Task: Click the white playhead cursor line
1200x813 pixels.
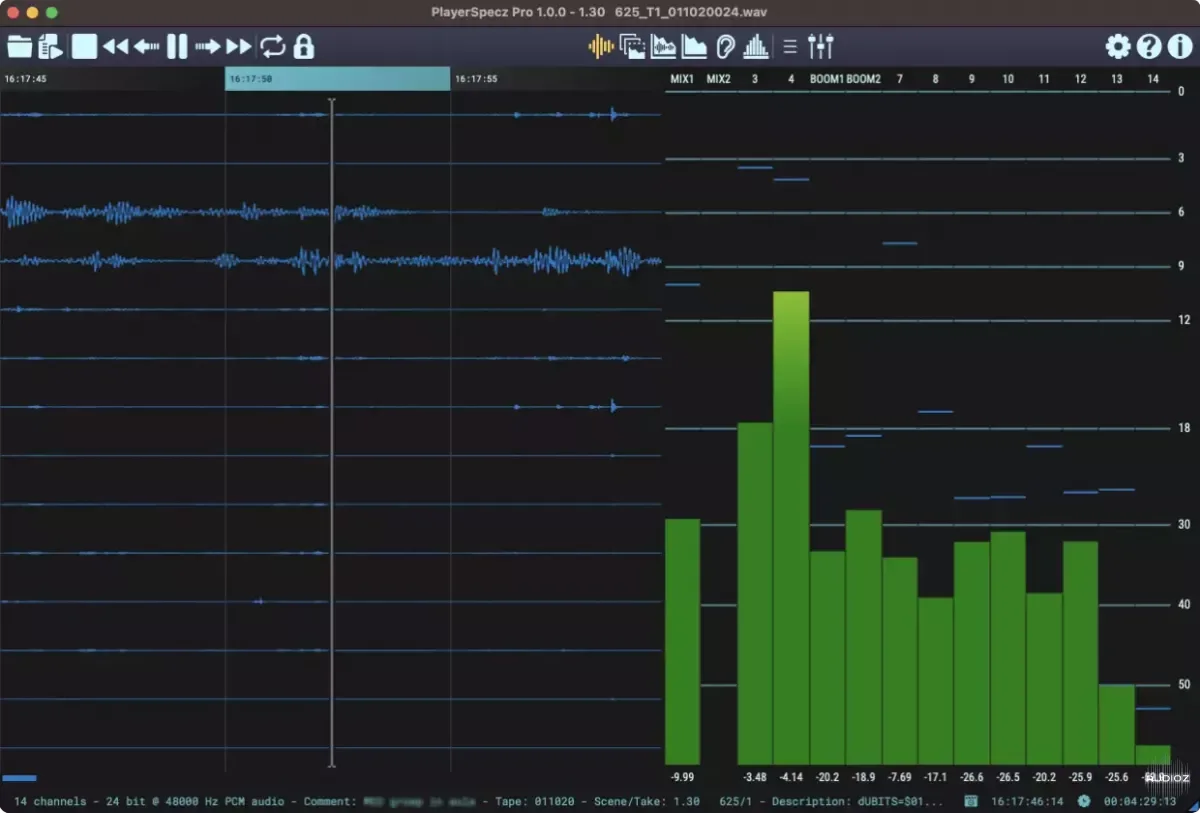Action: (331, 433)
